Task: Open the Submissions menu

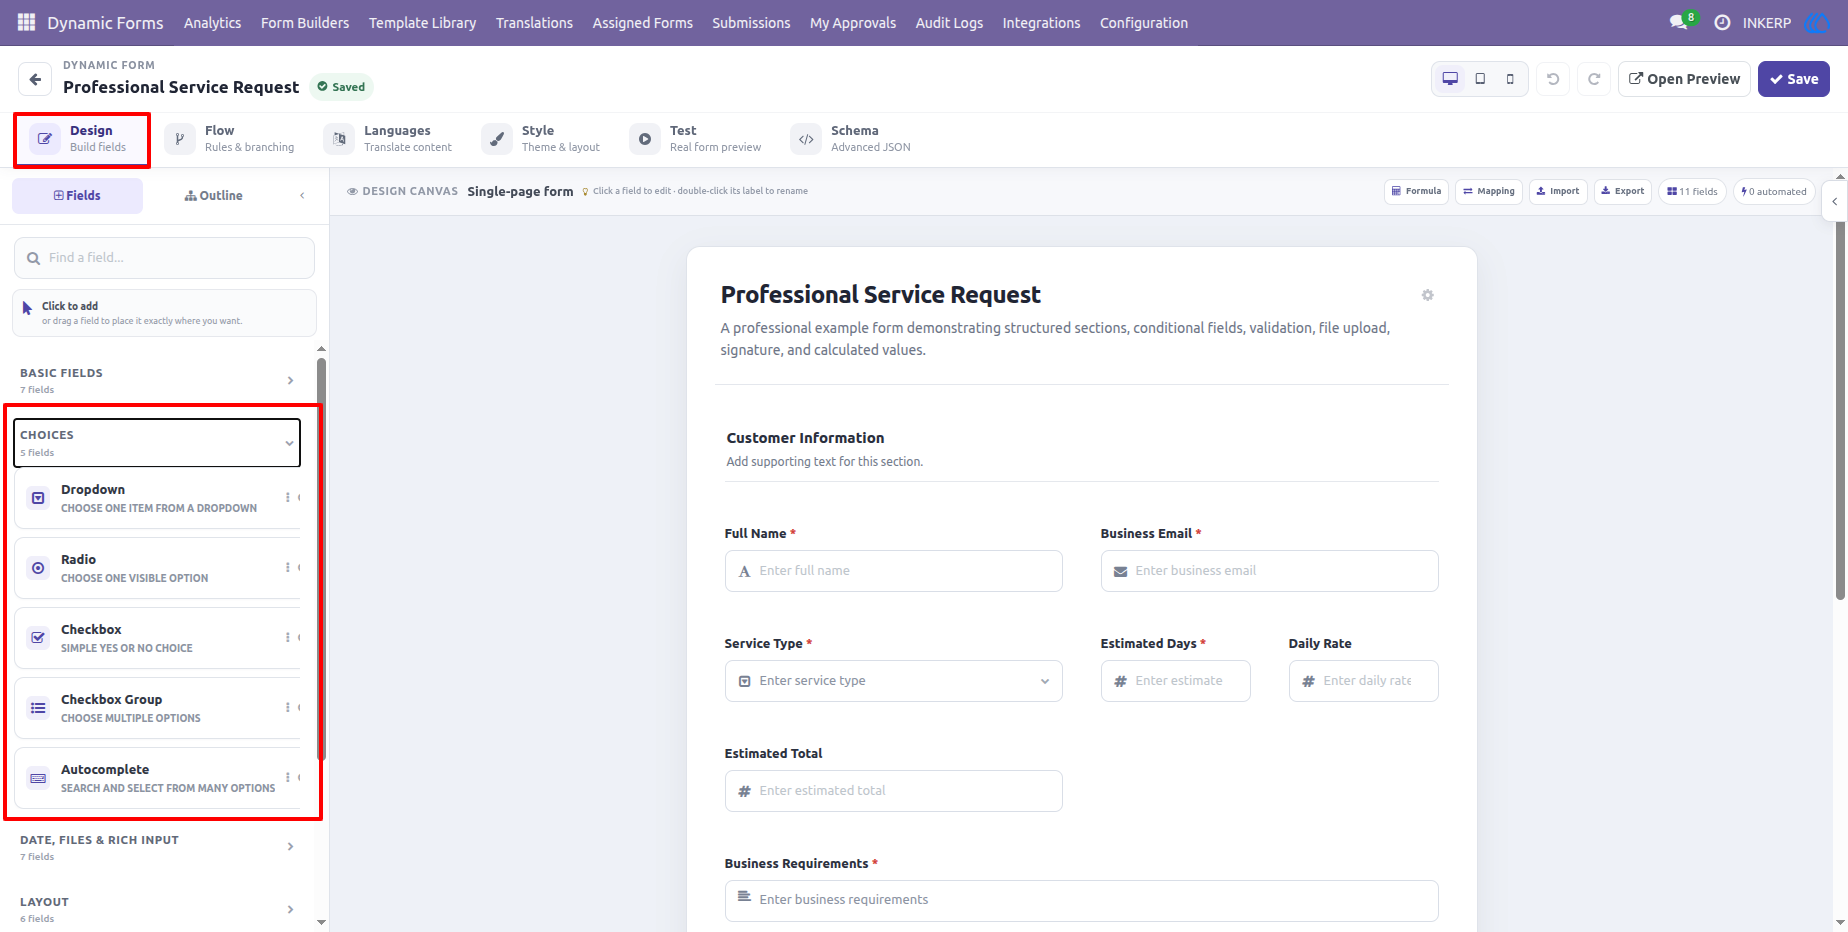Action: (751, 22)
